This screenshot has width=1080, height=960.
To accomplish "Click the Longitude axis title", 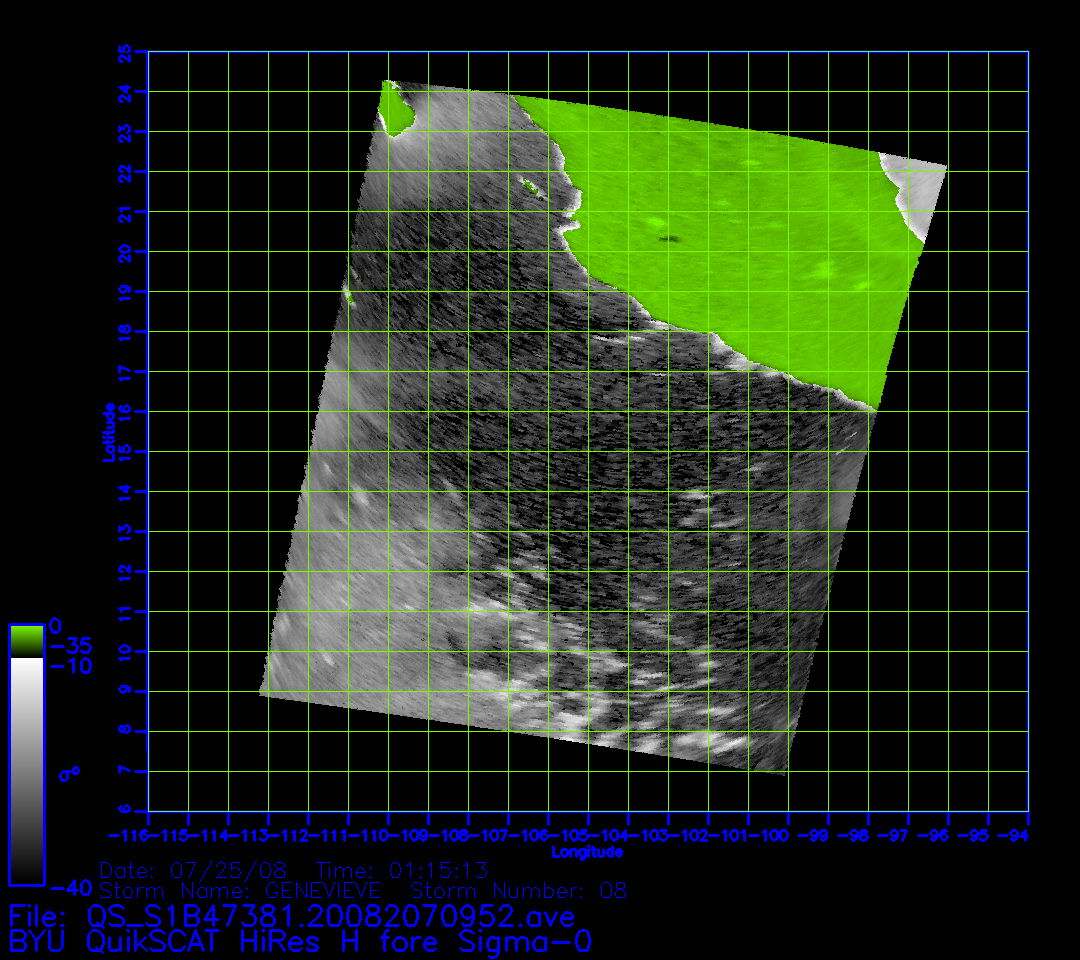I will (x=587, y=852).
